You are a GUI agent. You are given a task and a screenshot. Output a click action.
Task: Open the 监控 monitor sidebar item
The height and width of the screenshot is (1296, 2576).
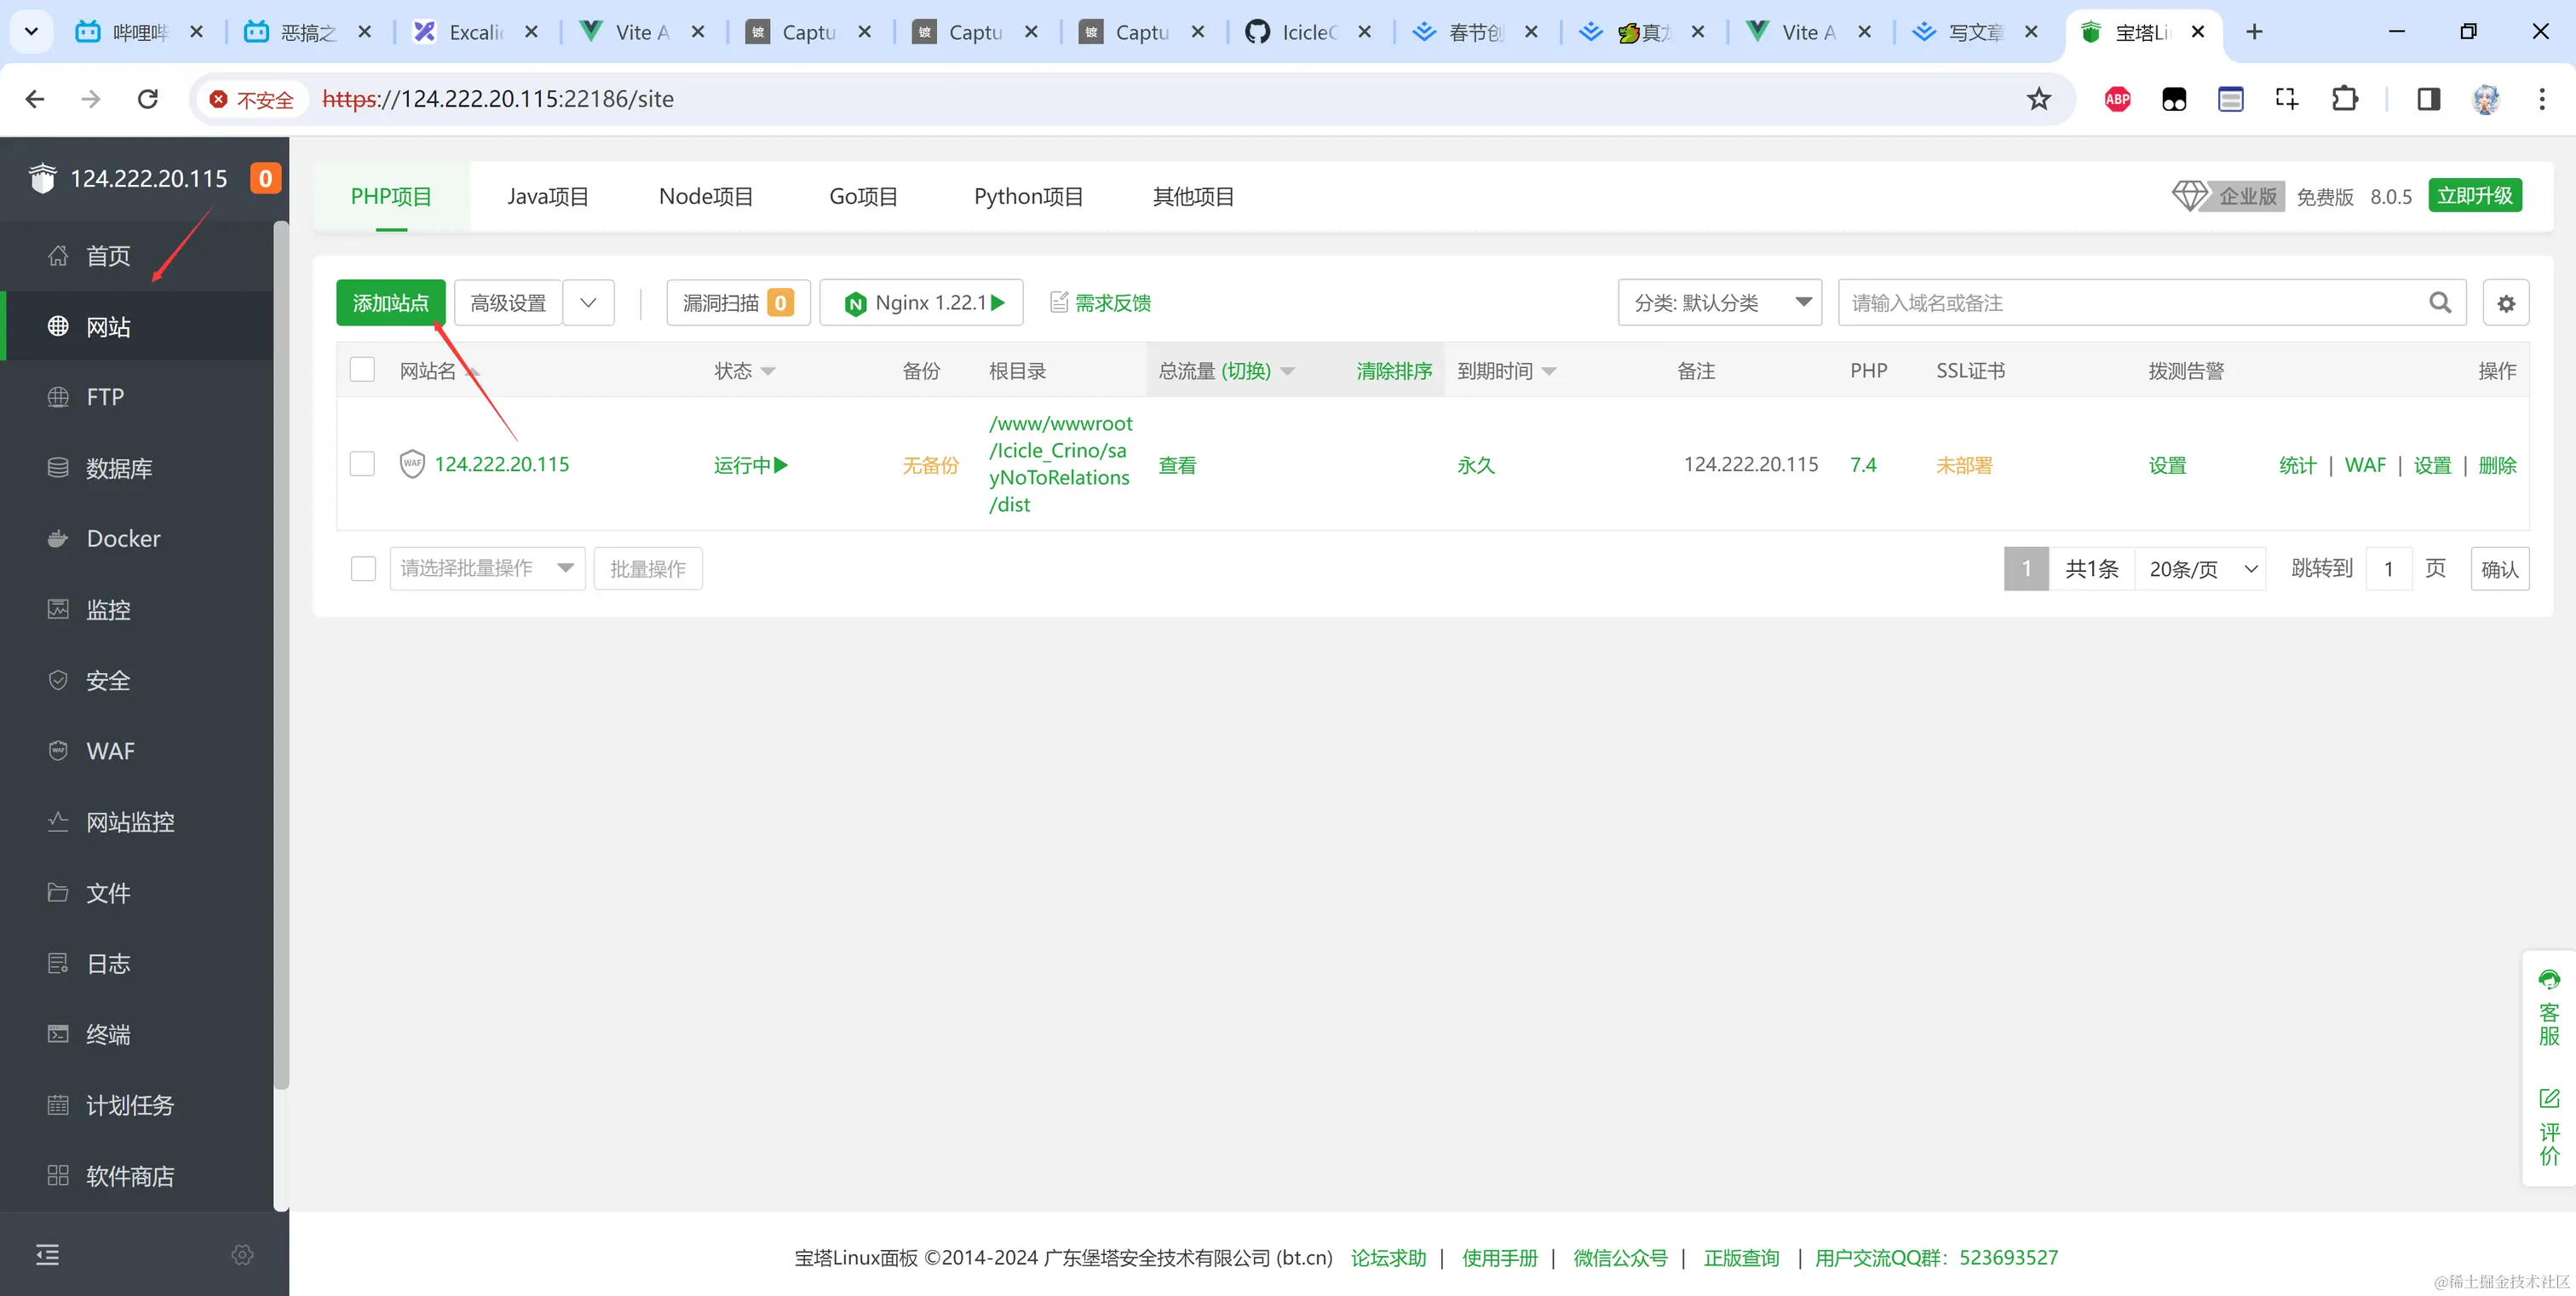point(138,609)
